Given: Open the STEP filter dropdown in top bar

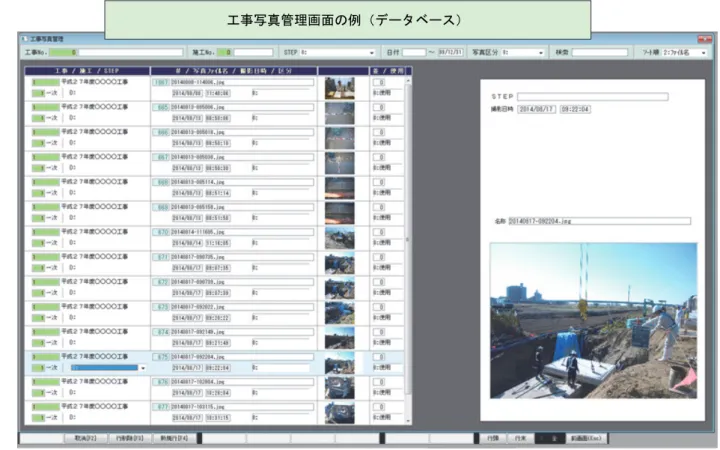Looking at the screenshot, I should point(371,53).
